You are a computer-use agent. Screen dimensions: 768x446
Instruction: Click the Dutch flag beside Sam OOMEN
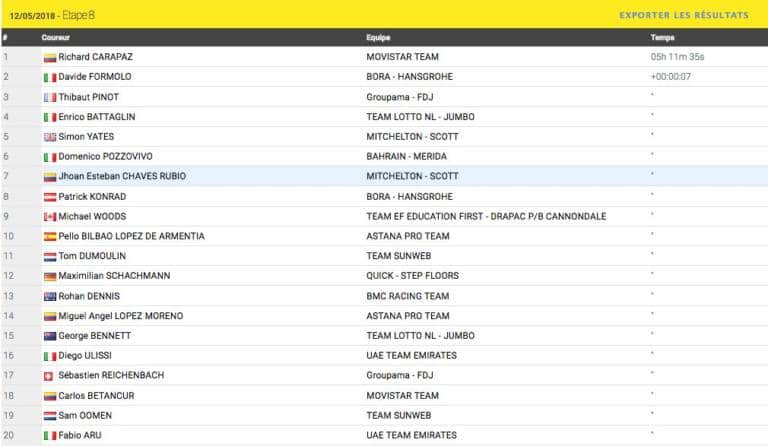coord(50,416)
